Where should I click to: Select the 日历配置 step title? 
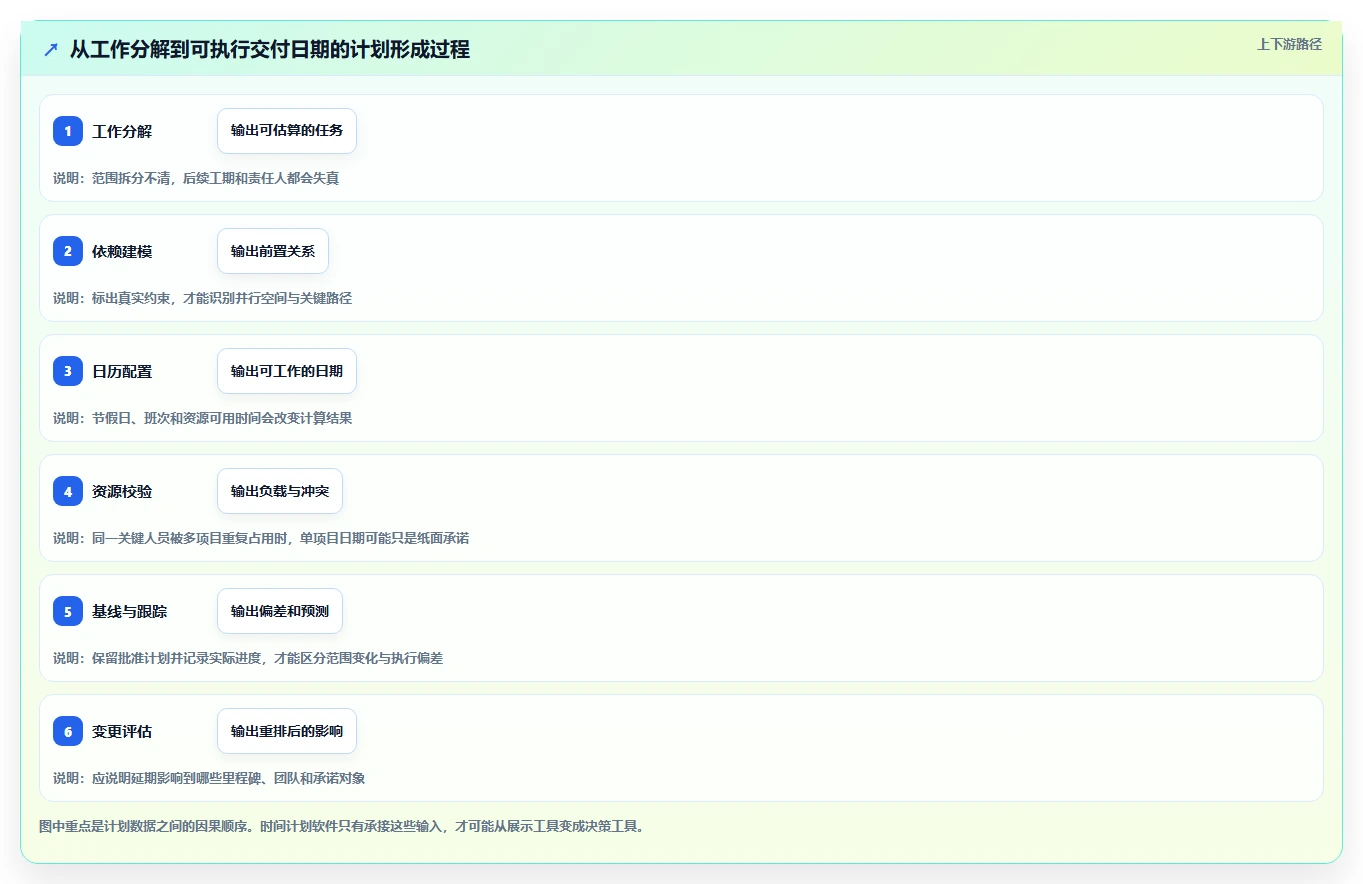(122, 371)
